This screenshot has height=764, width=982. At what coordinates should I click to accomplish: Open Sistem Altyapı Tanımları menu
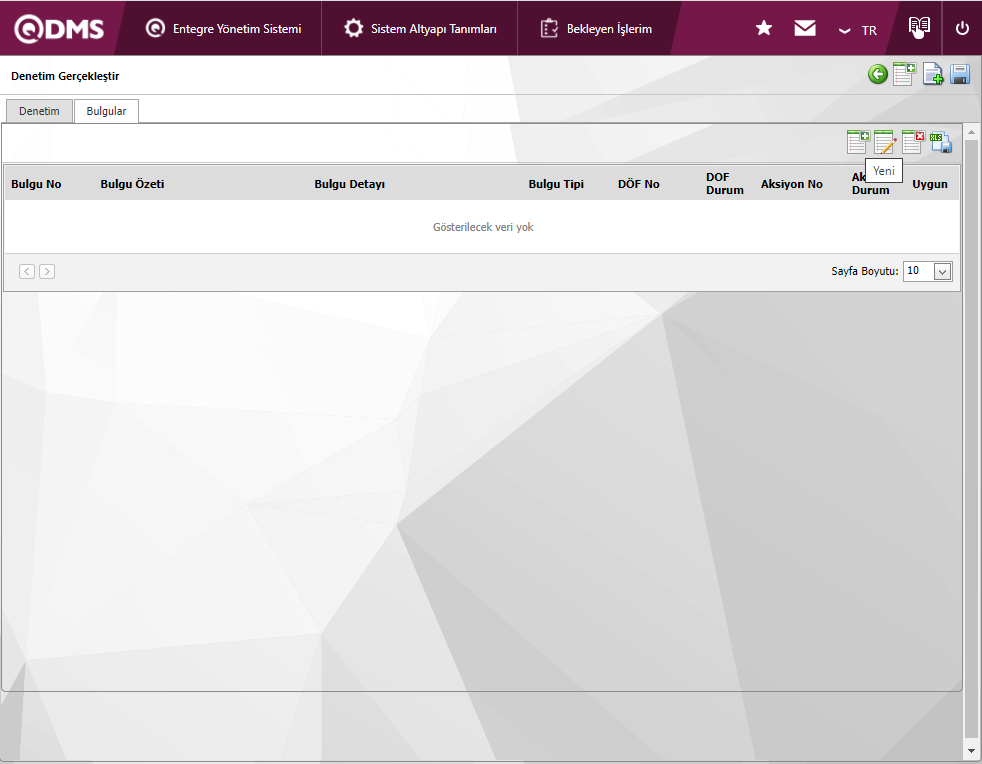point(420,29)
